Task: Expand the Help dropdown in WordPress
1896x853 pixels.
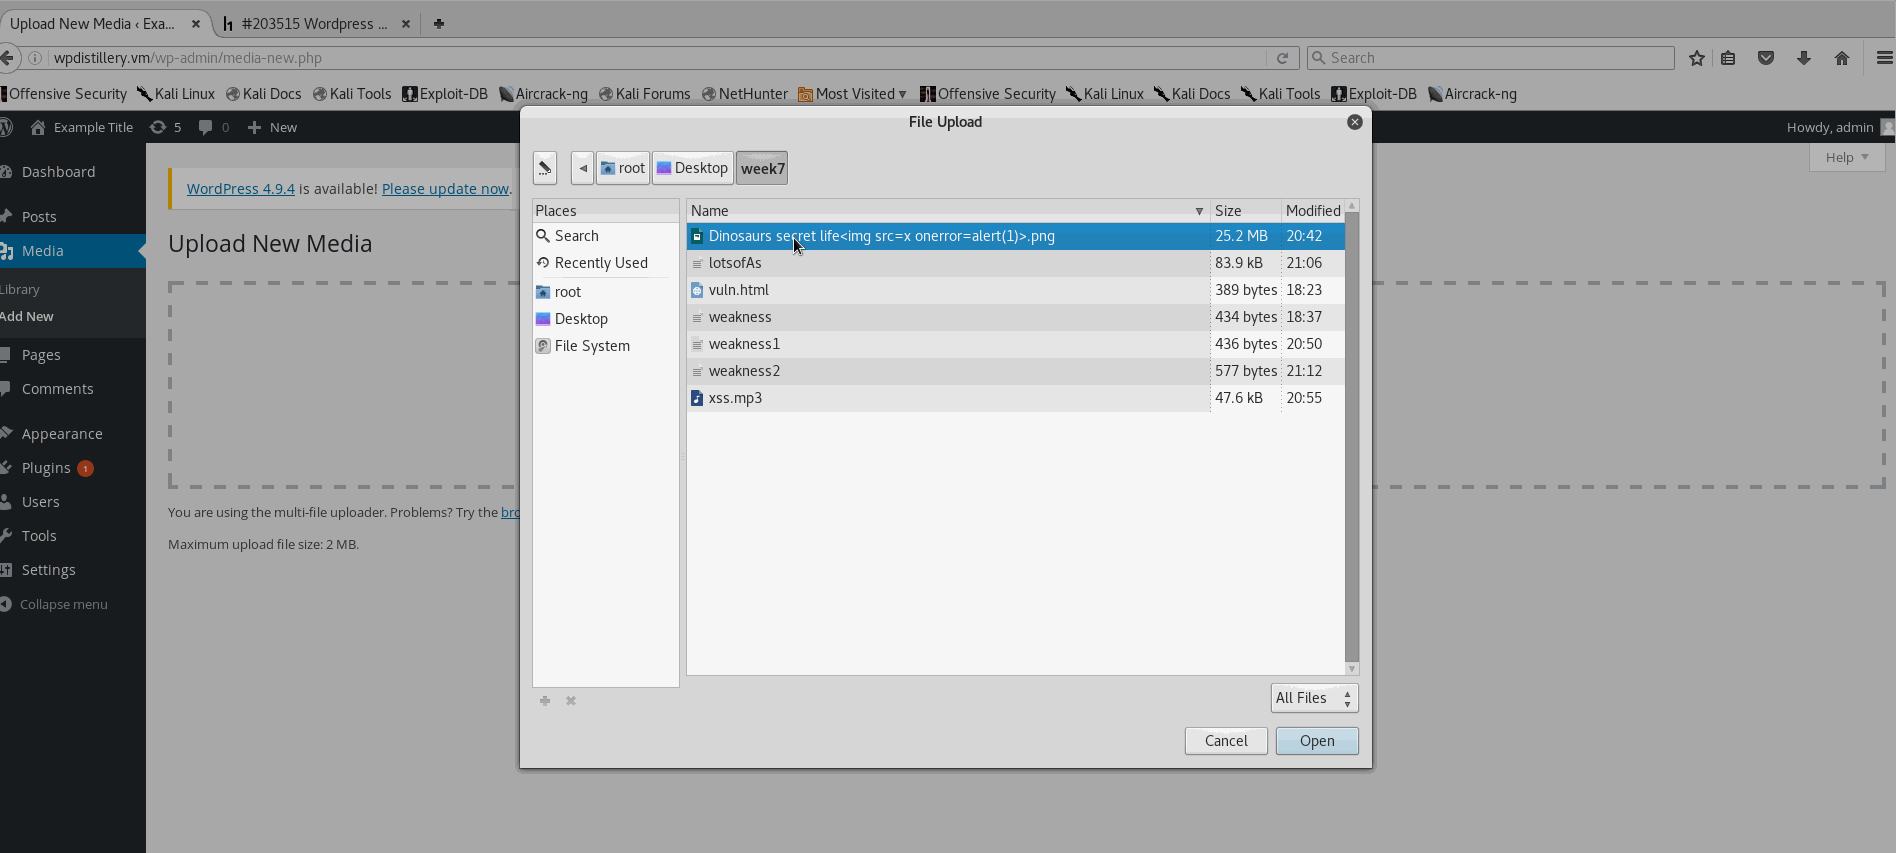Action: click(1847, 157)
